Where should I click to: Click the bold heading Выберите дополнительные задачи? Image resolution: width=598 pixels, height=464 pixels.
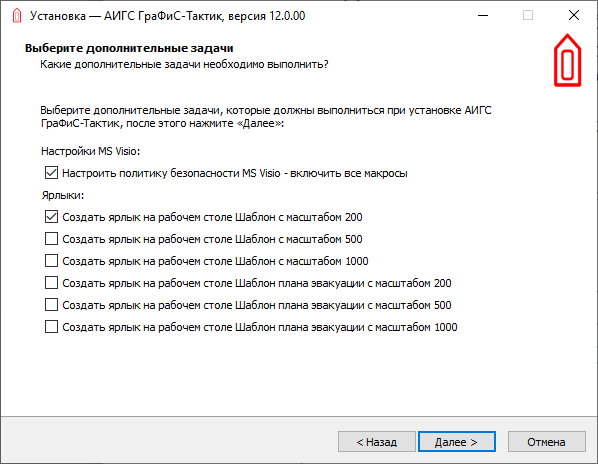coord(129,48)
